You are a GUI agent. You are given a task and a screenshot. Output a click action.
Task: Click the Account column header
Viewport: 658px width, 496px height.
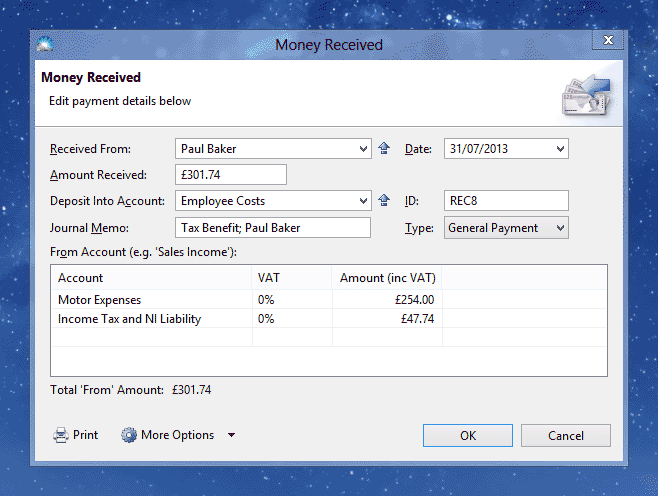(x=151, y=278)
